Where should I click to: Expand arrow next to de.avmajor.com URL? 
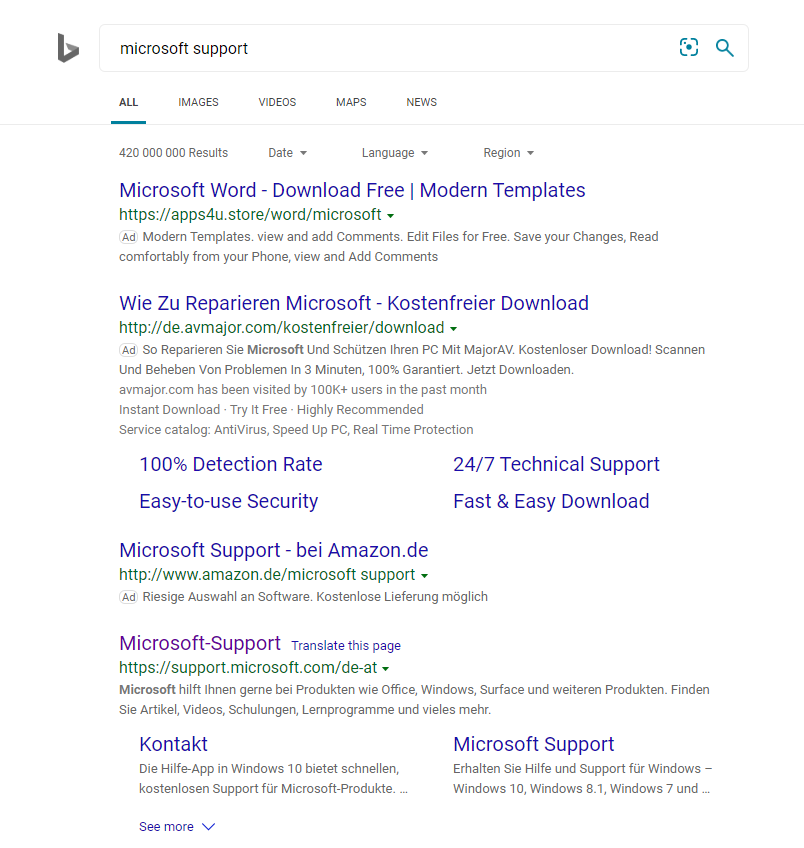tap(453, 329)
